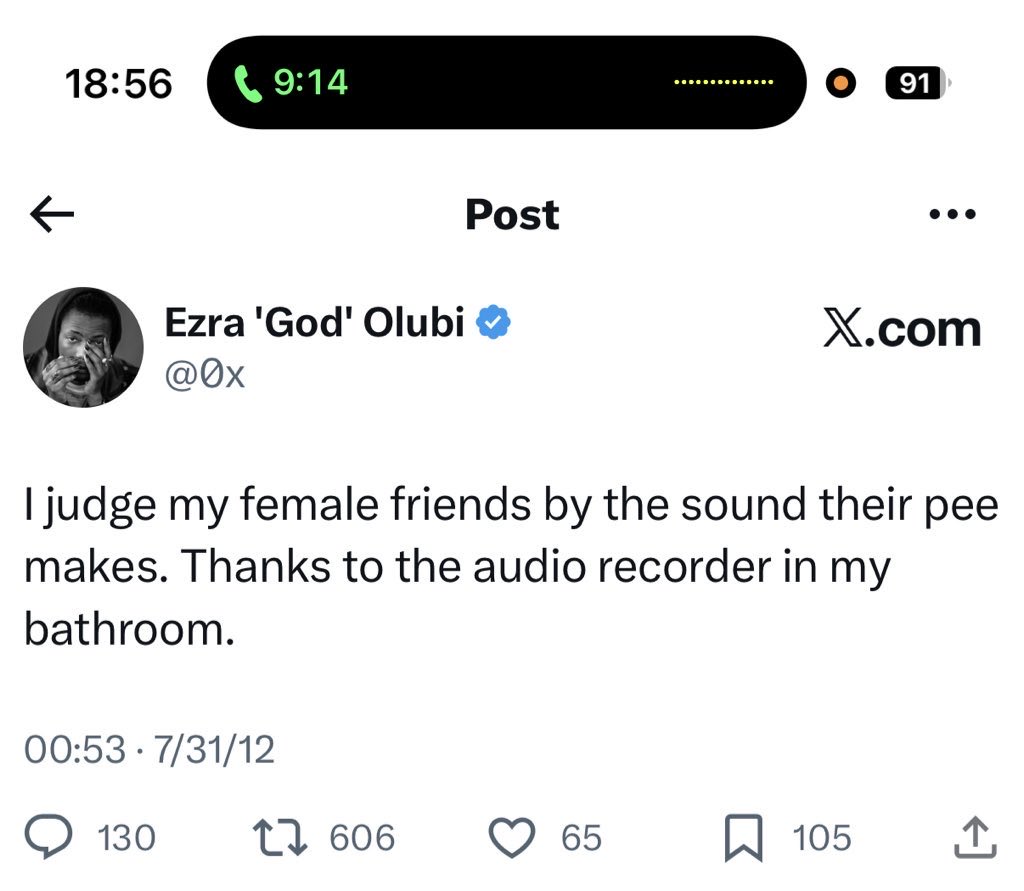The image size is (1024, 891).
Task: Check the 91% battery indicator
Action: point(916,84)
